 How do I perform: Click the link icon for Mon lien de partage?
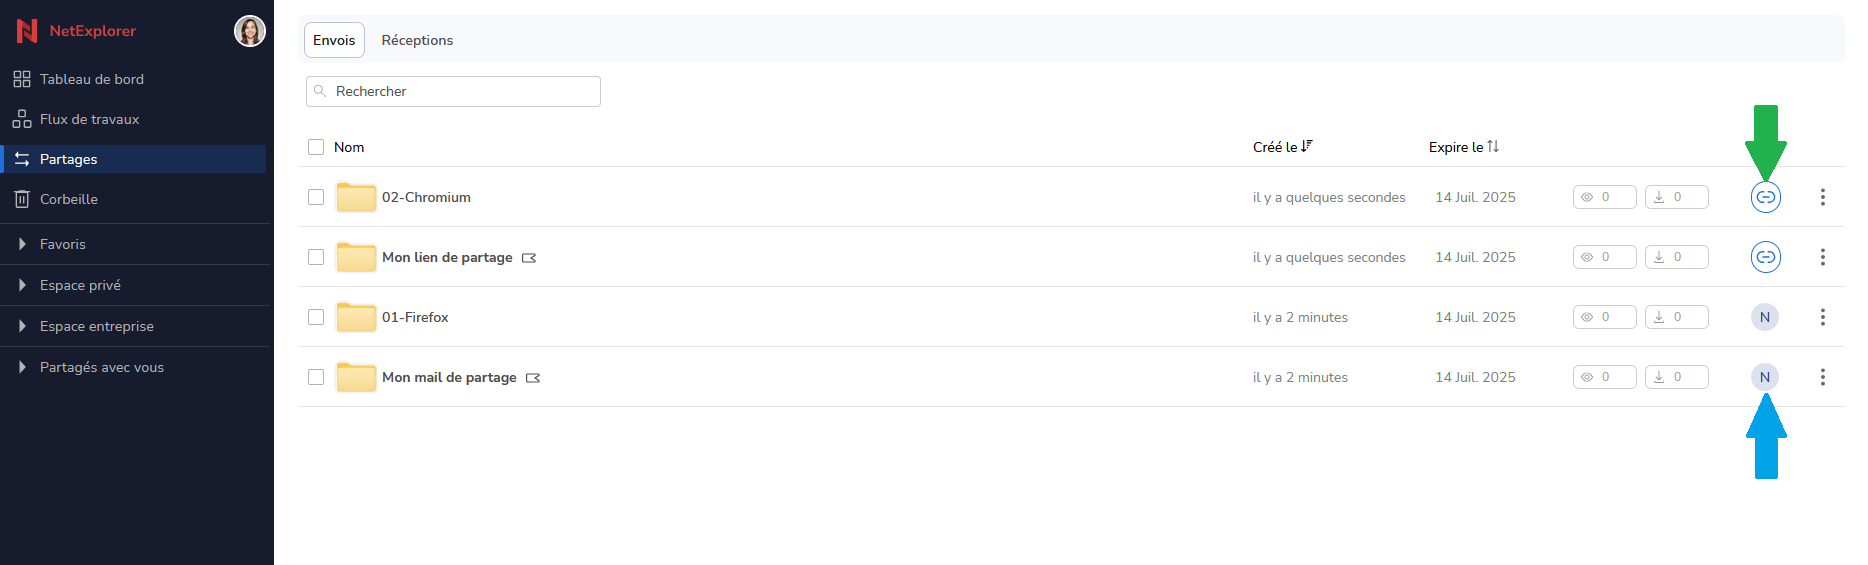(x=1766, y=257)
